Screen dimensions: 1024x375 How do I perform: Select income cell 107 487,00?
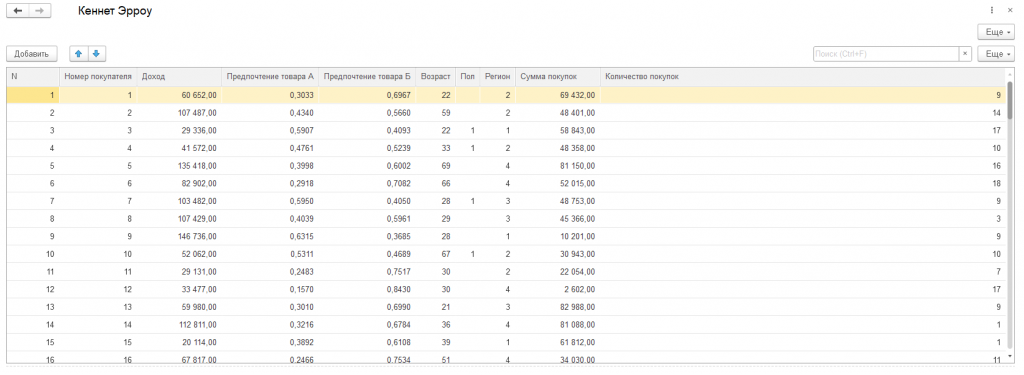pos(180,113)
